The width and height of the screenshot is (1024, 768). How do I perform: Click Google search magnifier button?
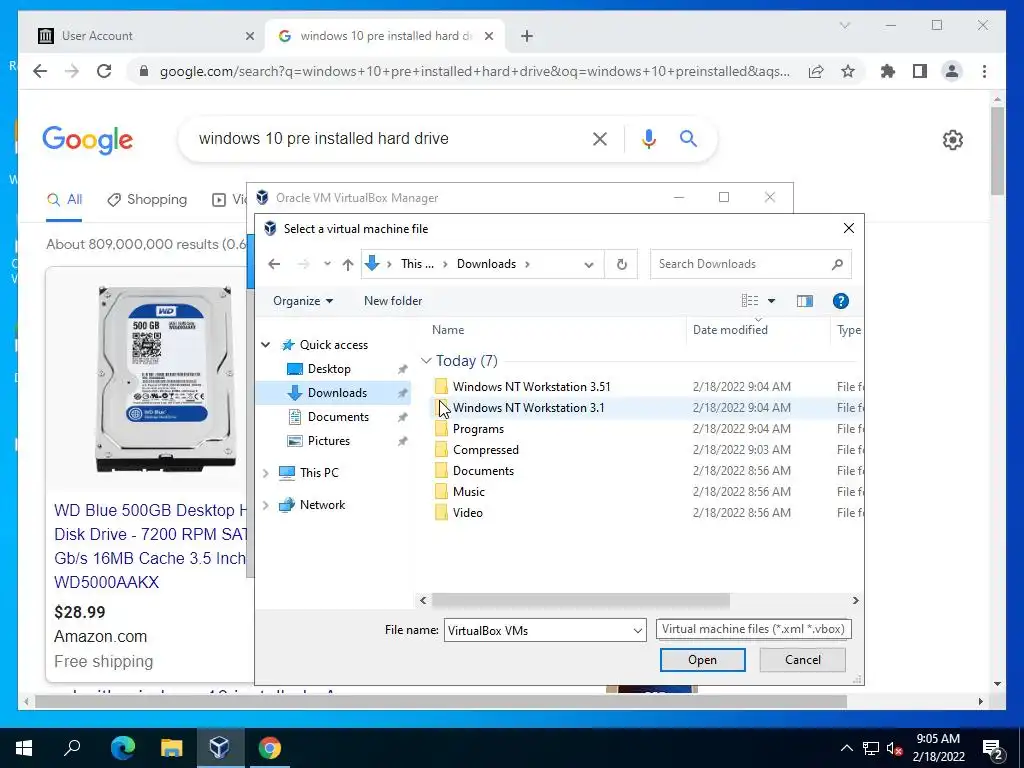pos(688,138)
